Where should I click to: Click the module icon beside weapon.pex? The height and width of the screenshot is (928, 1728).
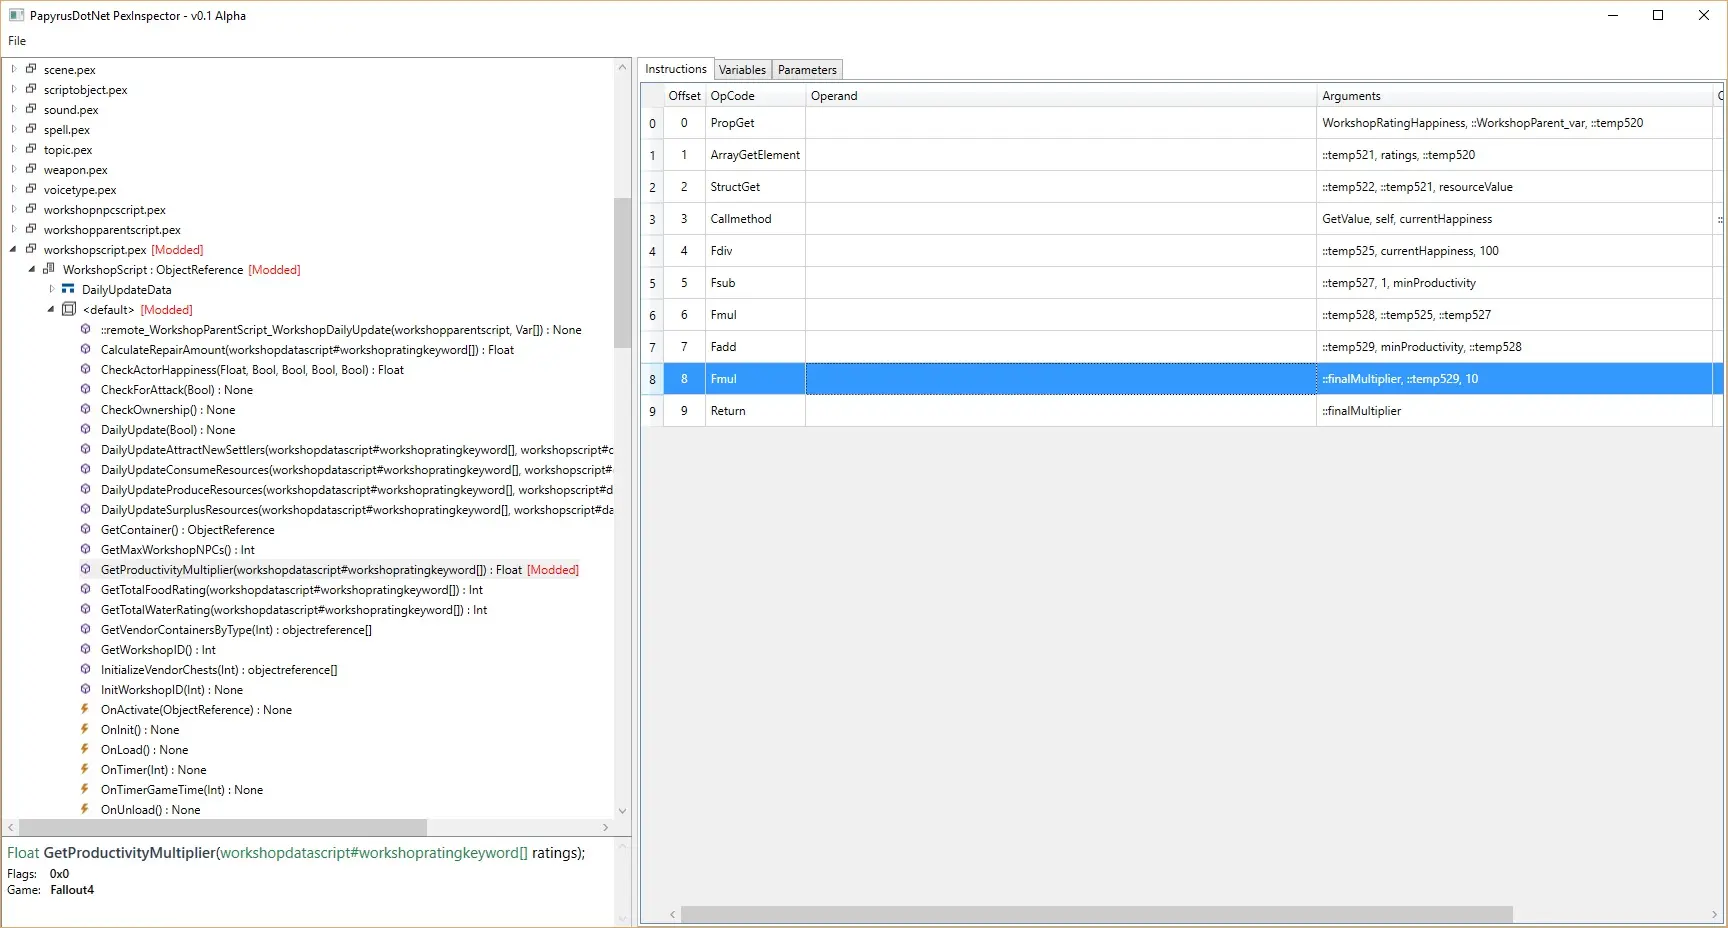point(33,169)
